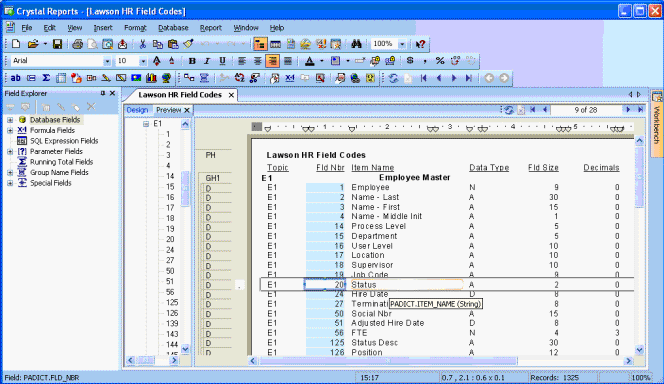The image size is (664, 384).
Task: Click the Insert Picture icon
Action: 136,78
